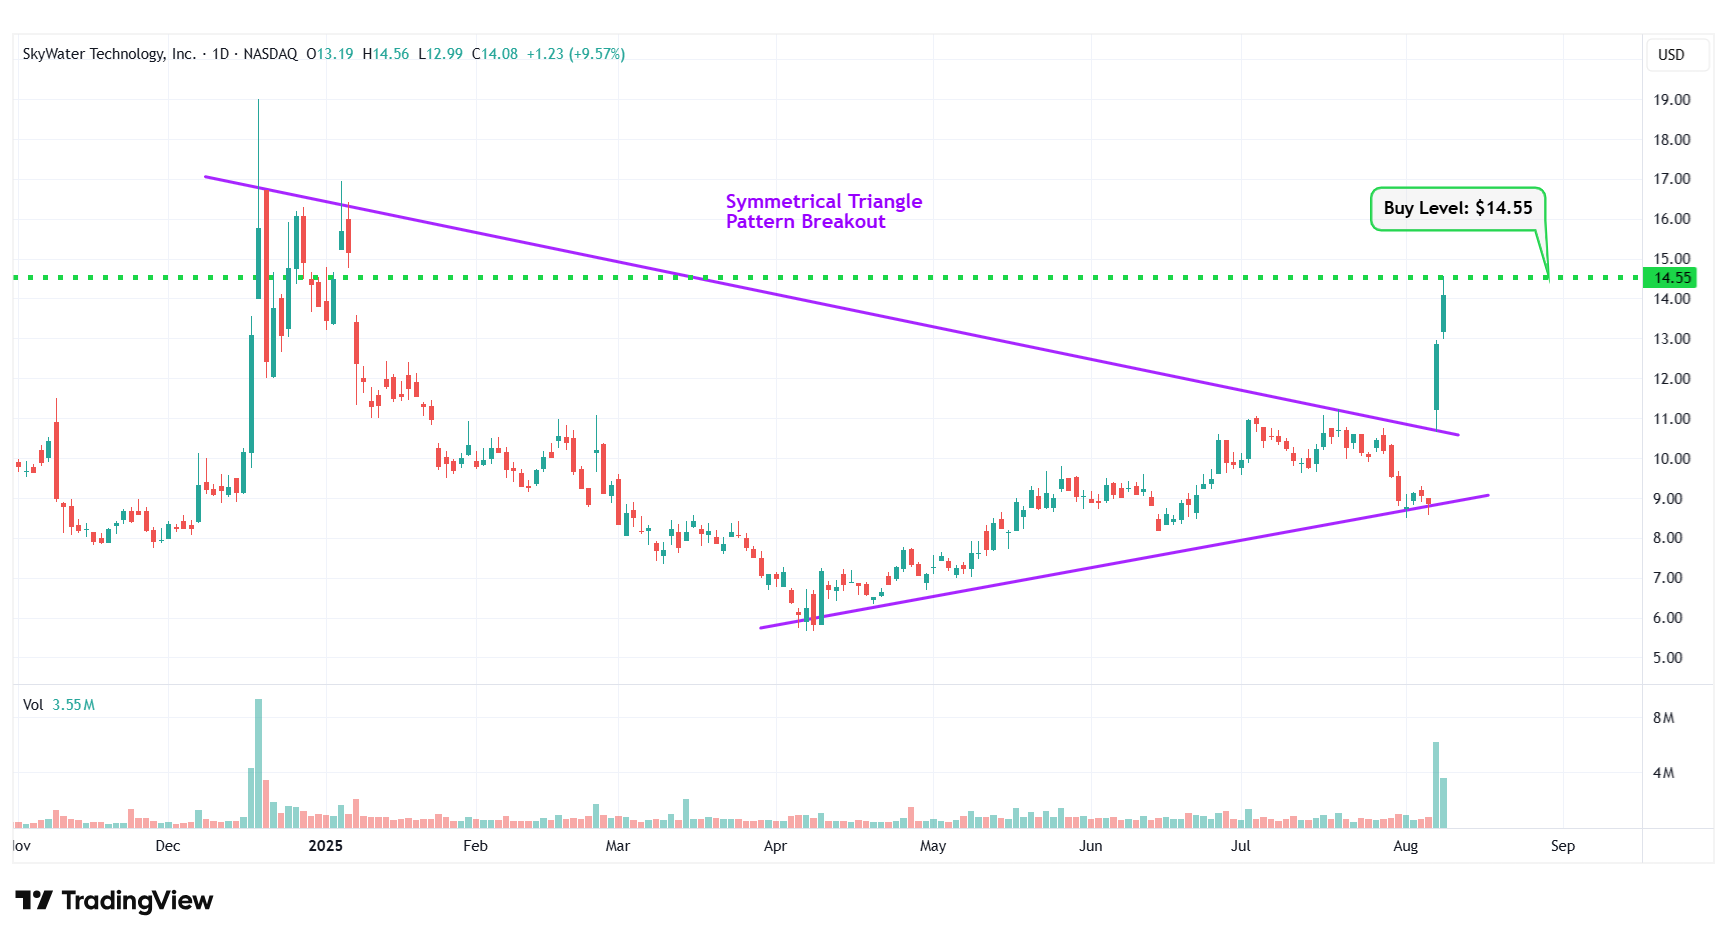The height and width of the screenshot is (938, 1727).
Task: Click the O13.19 open value in header
Action: pyautogui.click(x=330, y=54)
